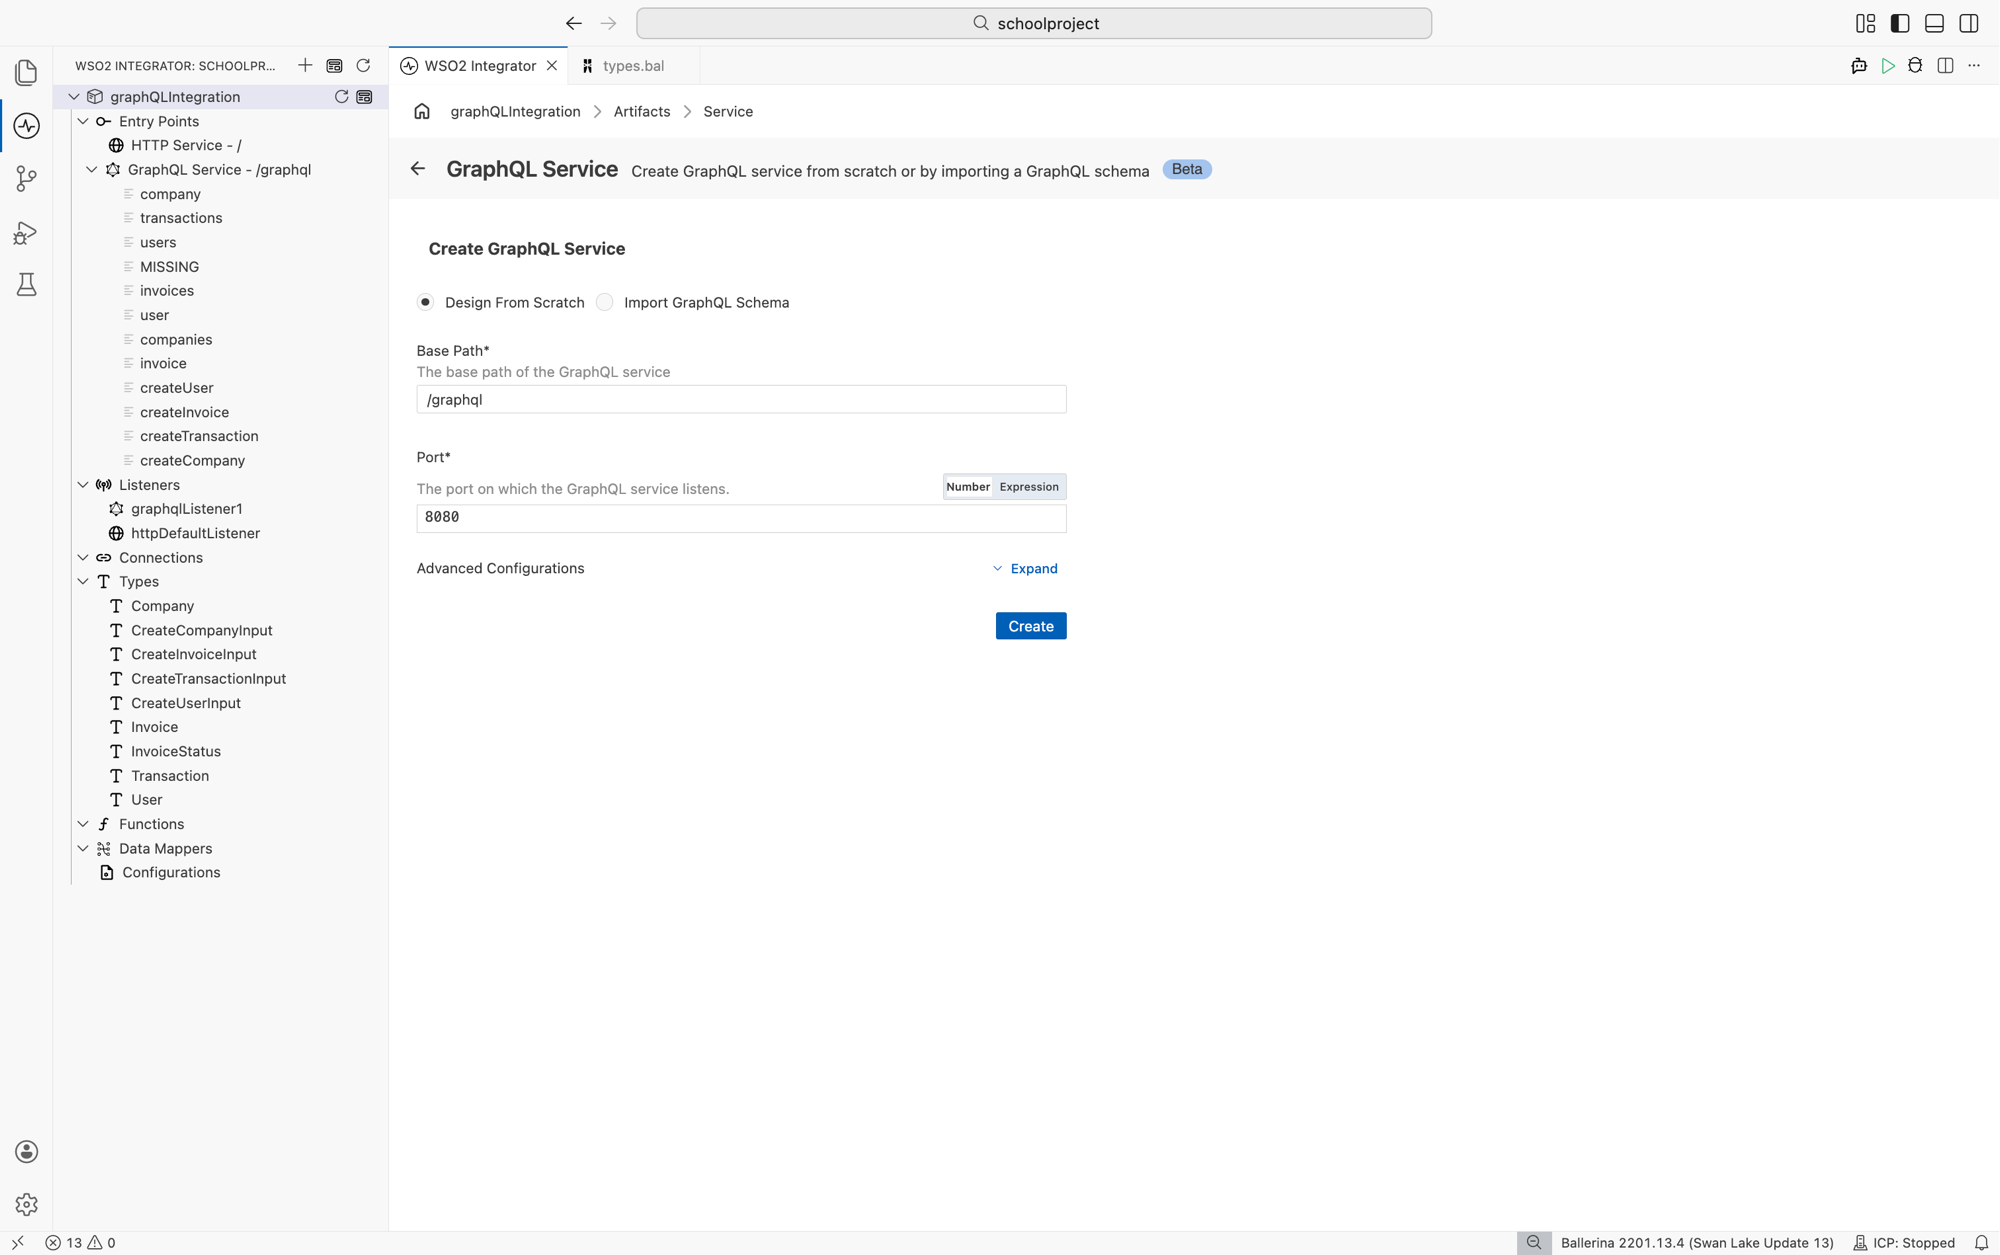2000x1255 pixels.
Task: Collapse the Data Mappers tree section
Action: pyautogui.click(x=83, y=849)
